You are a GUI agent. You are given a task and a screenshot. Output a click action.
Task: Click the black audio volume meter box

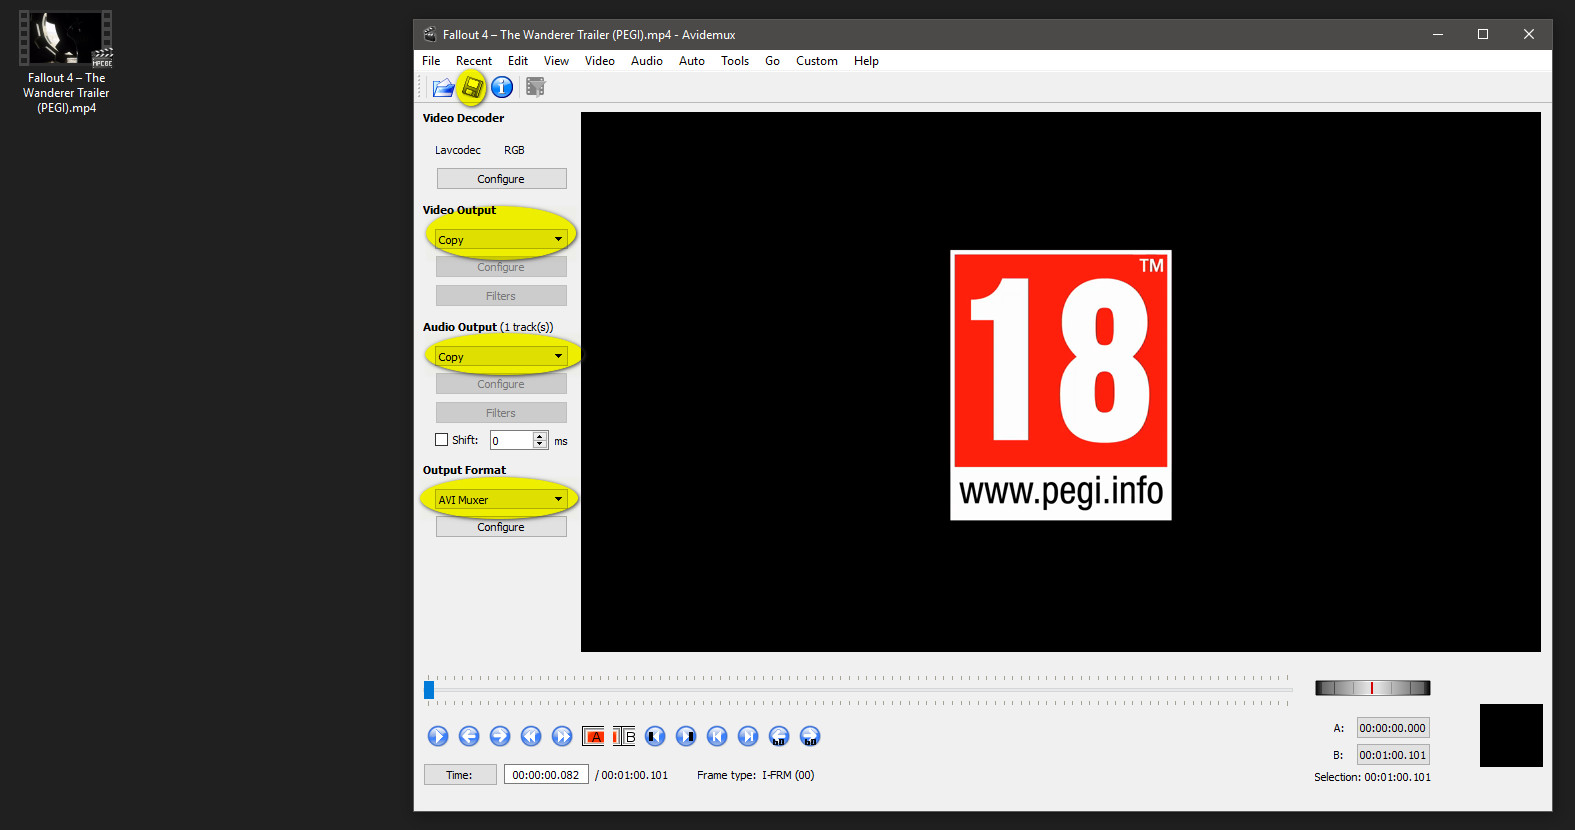pos(1511,735)
